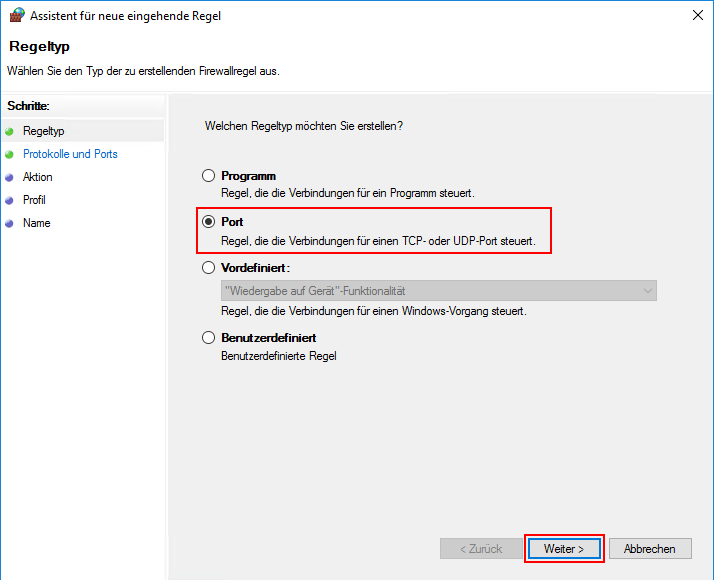The image size is (714, 580).
Task: Open the Wiedergabe auf Gerät dropdown
Action: pos(439,290)
